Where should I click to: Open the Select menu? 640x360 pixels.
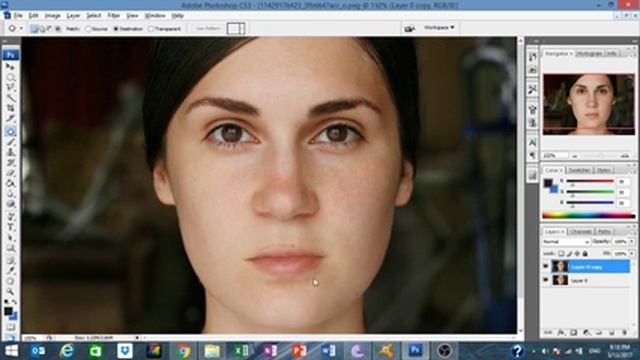93,16
